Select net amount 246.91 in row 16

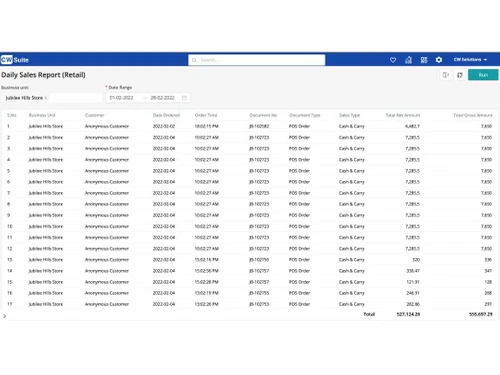click(413, 293)
